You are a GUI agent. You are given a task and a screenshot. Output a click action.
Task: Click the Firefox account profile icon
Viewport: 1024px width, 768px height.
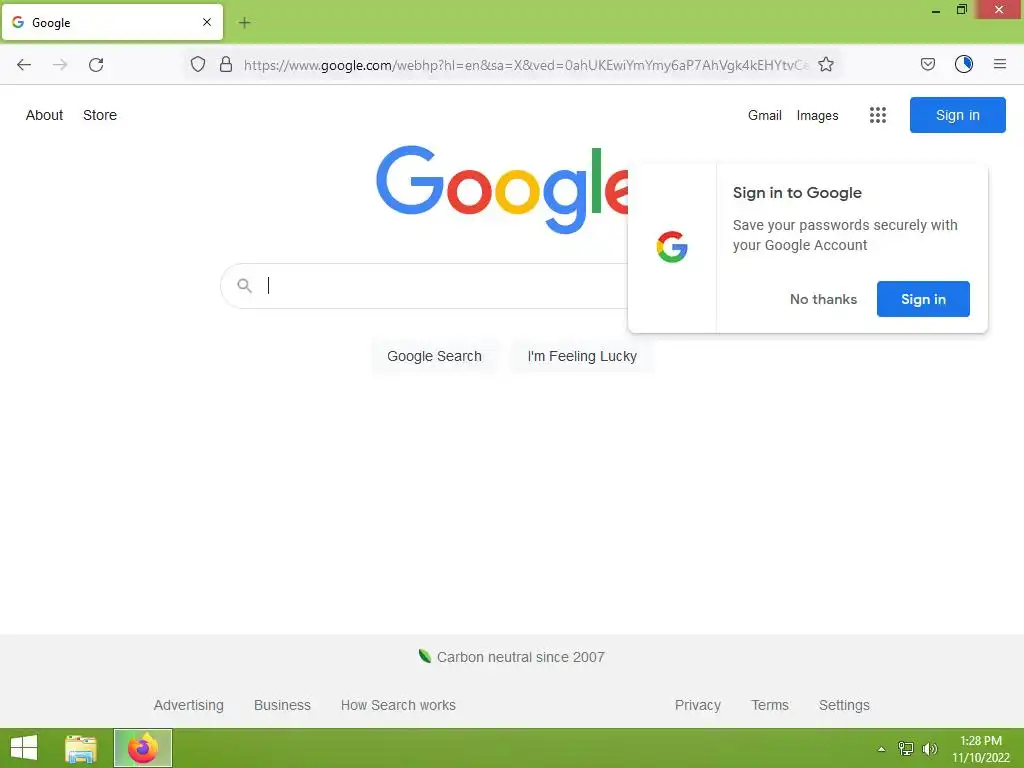964,64
